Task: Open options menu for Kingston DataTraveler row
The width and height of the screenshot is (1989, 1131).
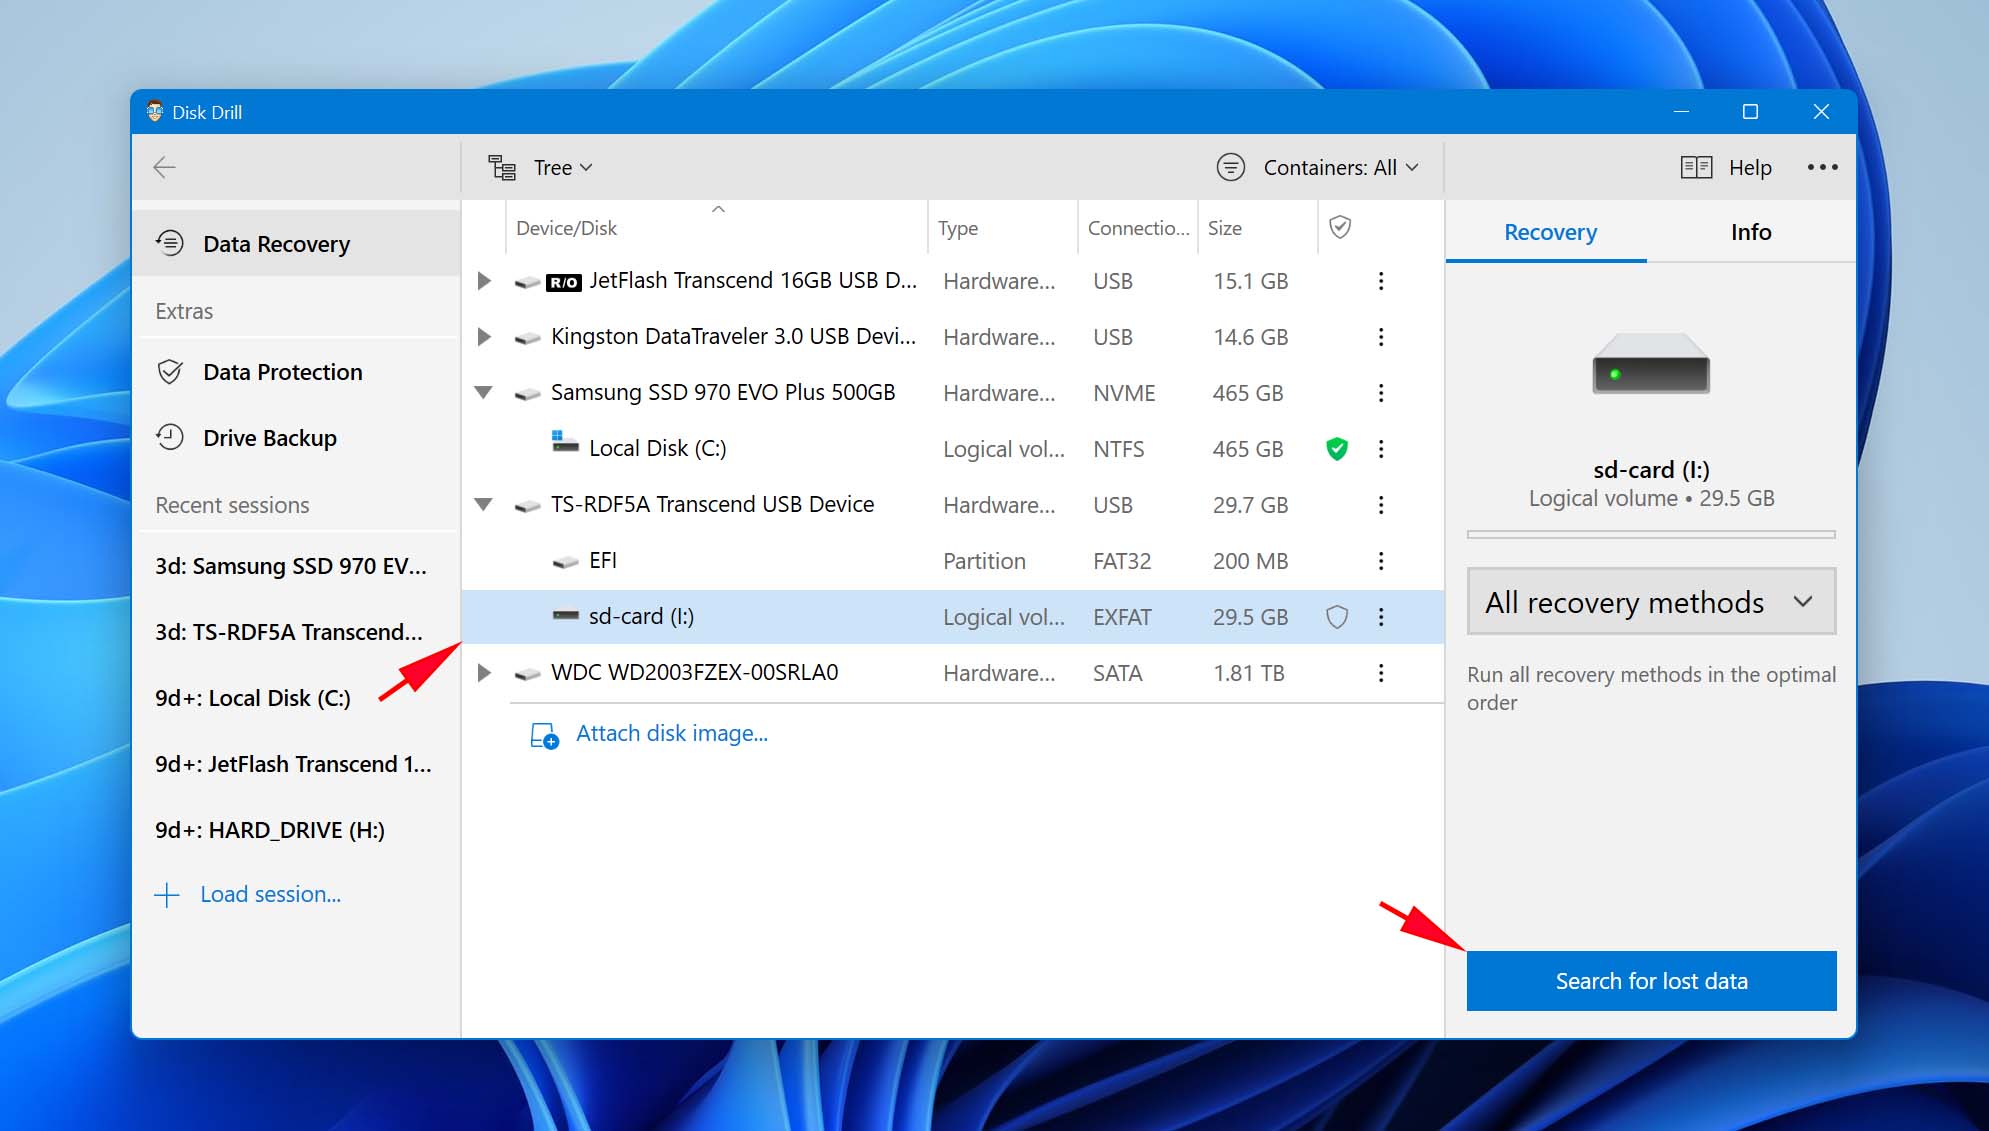Action: [x=1381, y=337]
